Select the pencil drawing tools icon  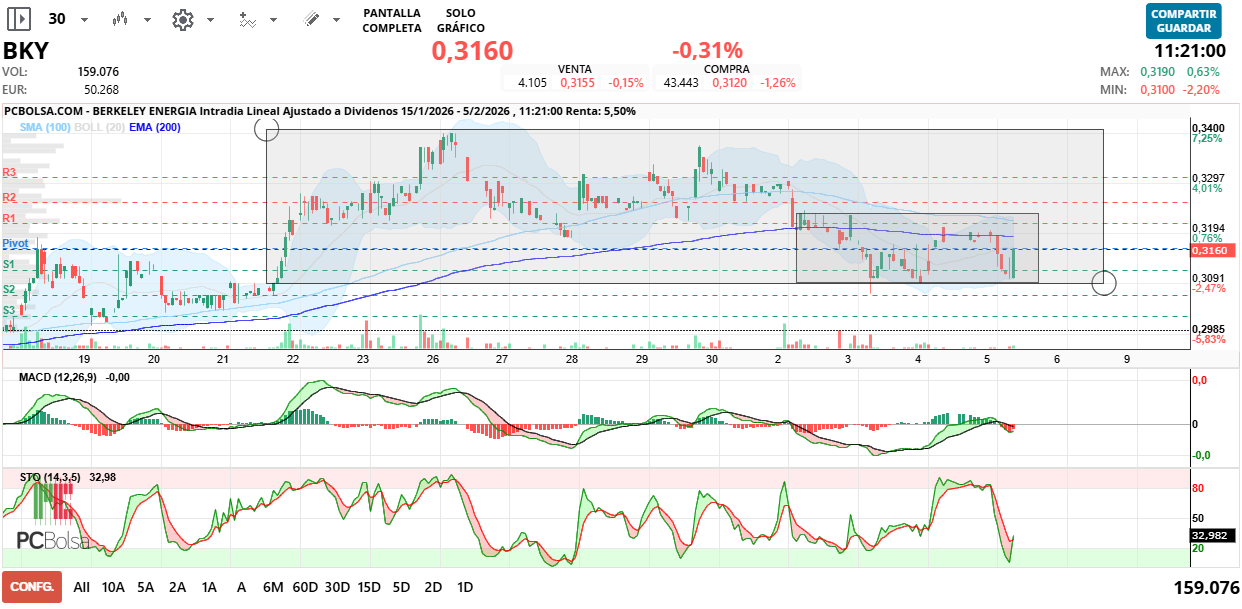tap(311, 19)
